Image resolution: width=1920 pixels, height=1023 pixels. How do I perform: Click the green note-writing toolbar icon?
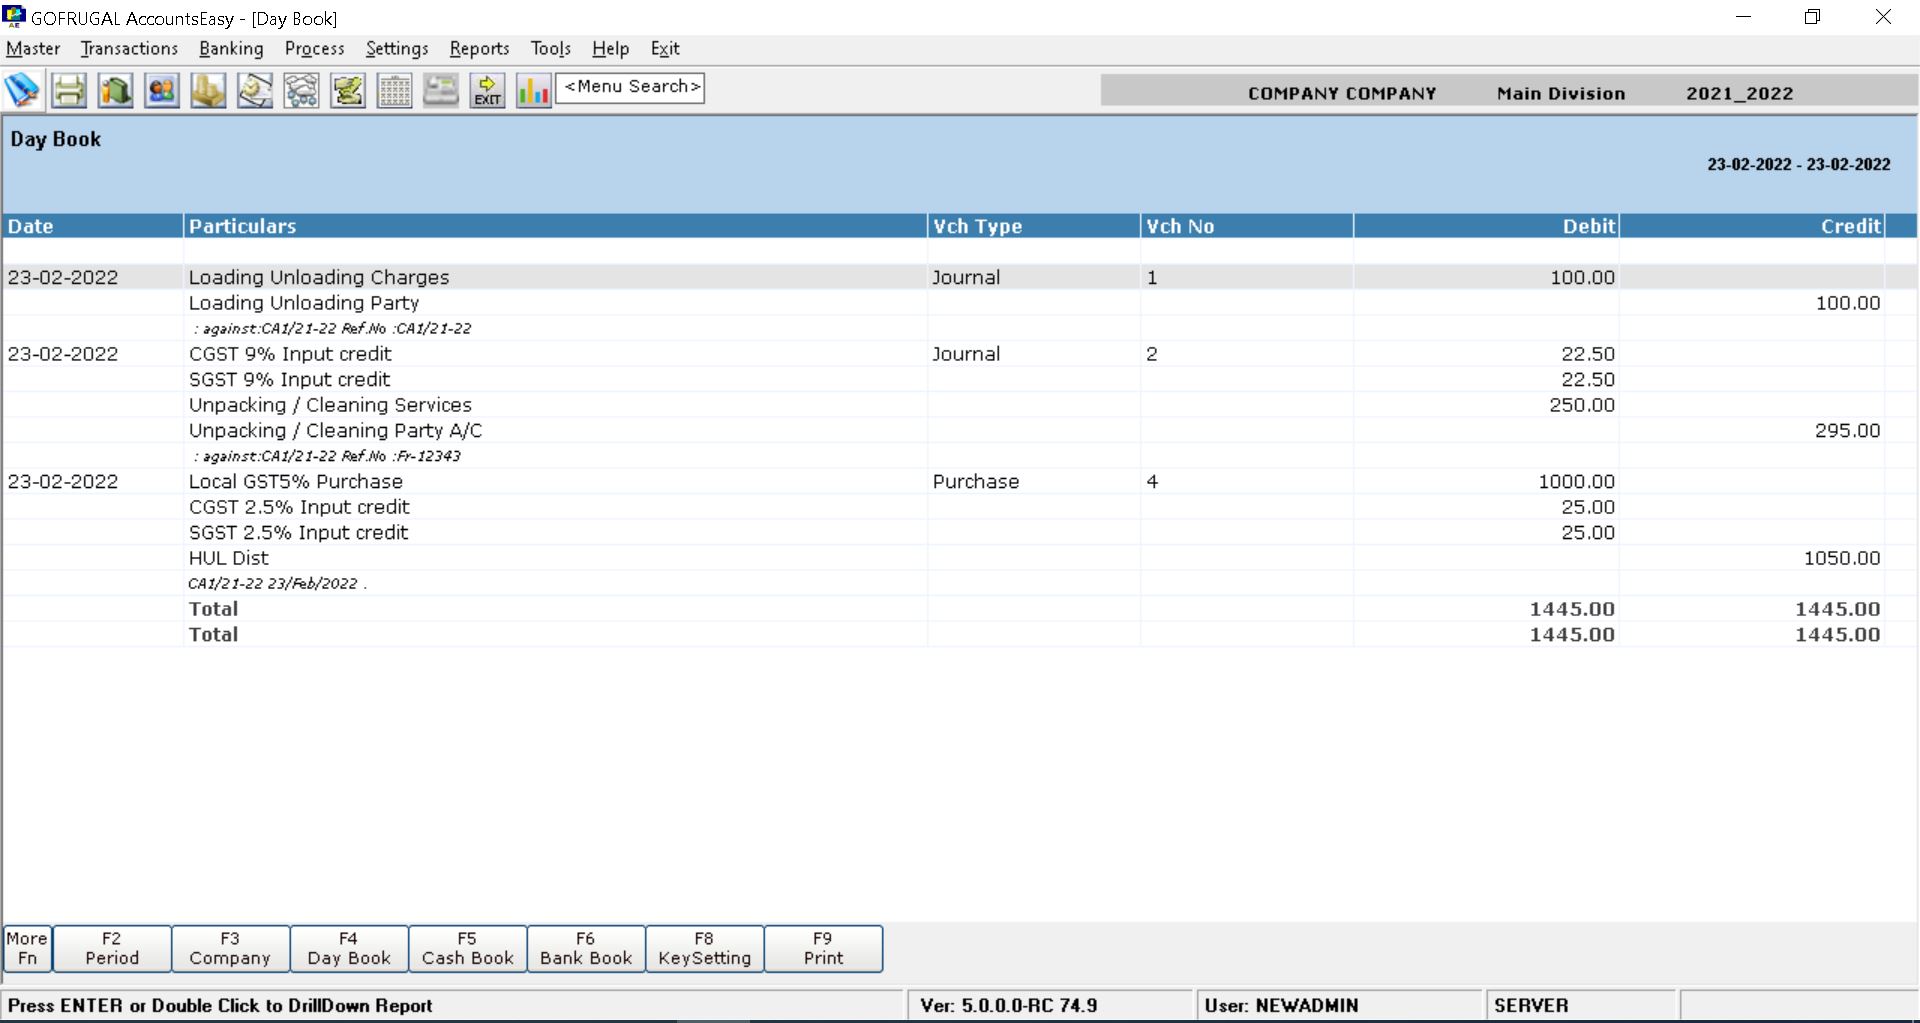point(348,90)
